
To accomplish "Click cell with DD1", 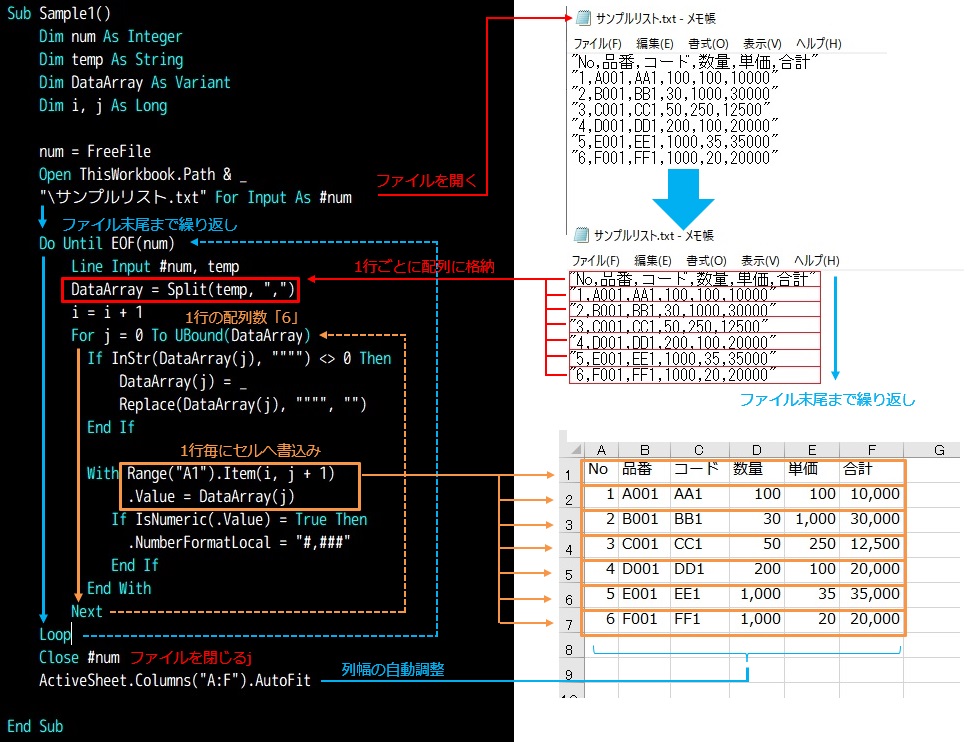I will pos(699,569).
